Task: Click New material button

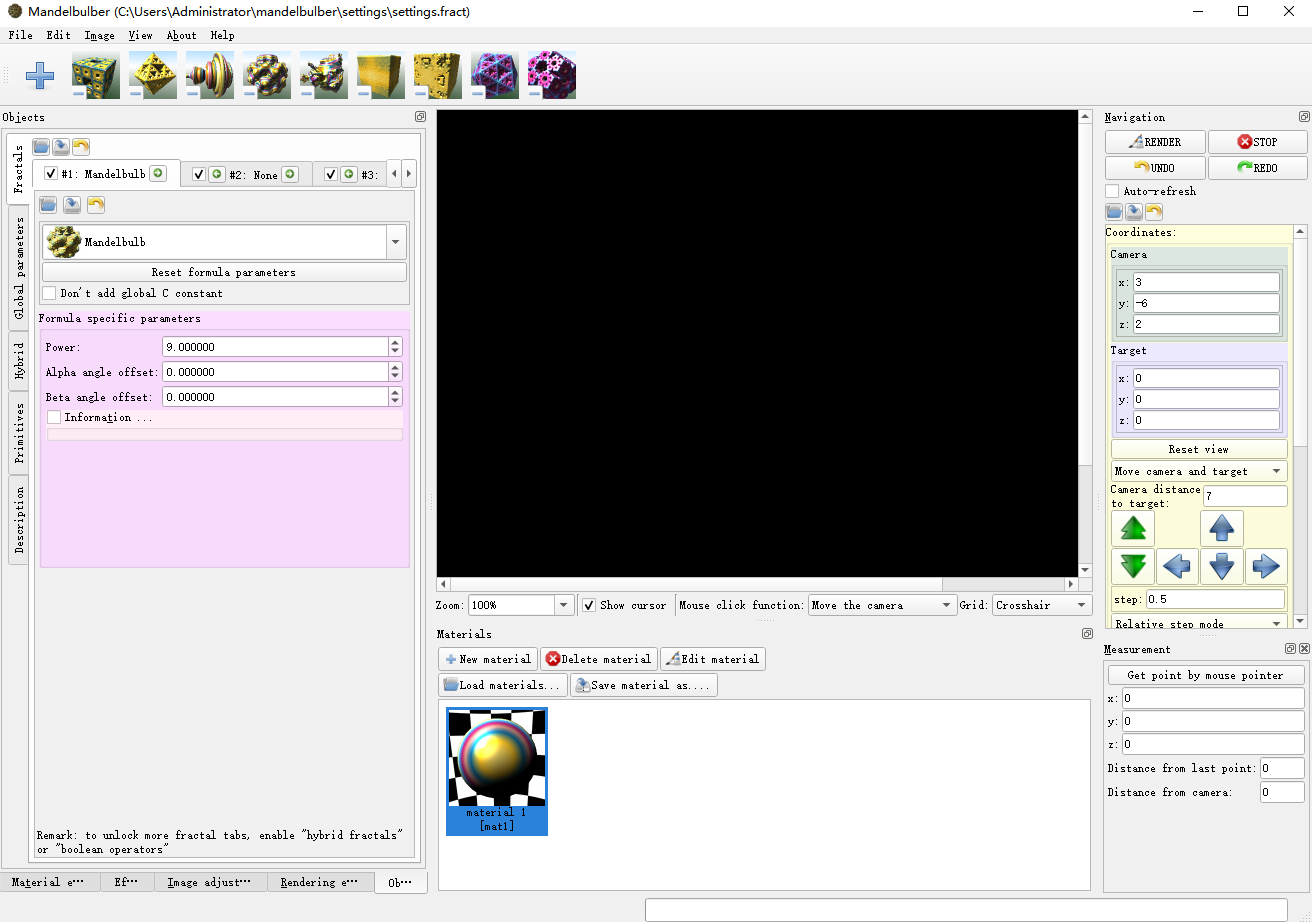Action: tap(488, 659)
